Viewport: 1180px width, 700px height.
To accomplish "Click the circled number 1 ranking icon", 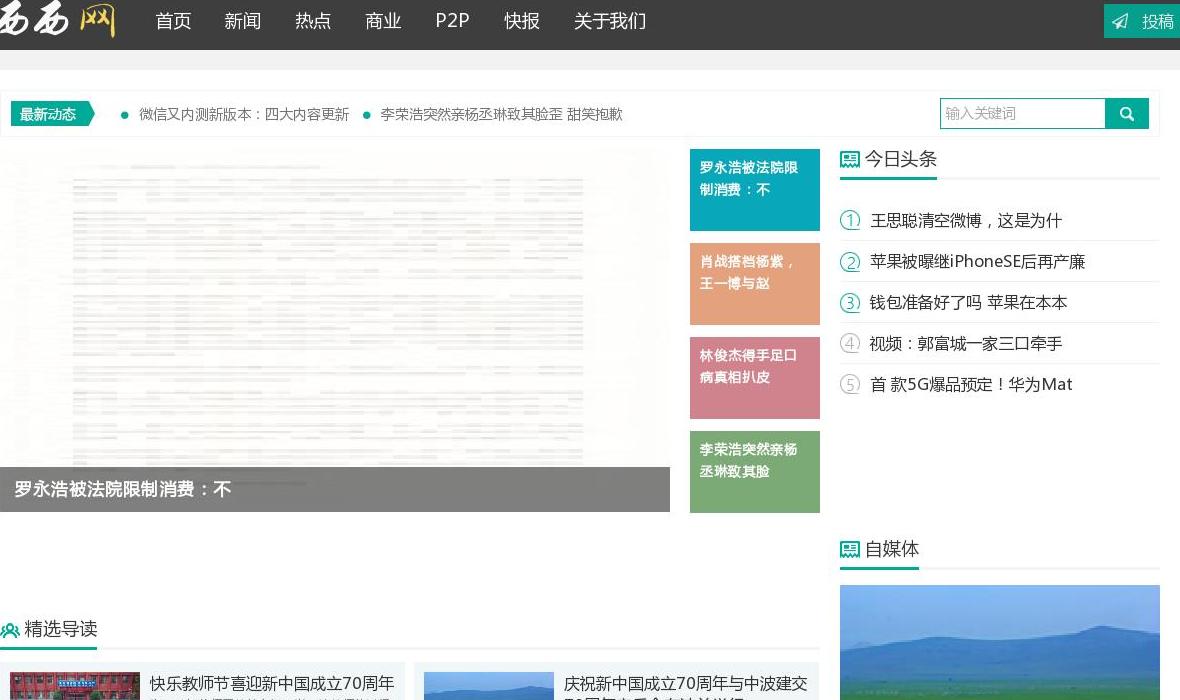I will point(850,220).
